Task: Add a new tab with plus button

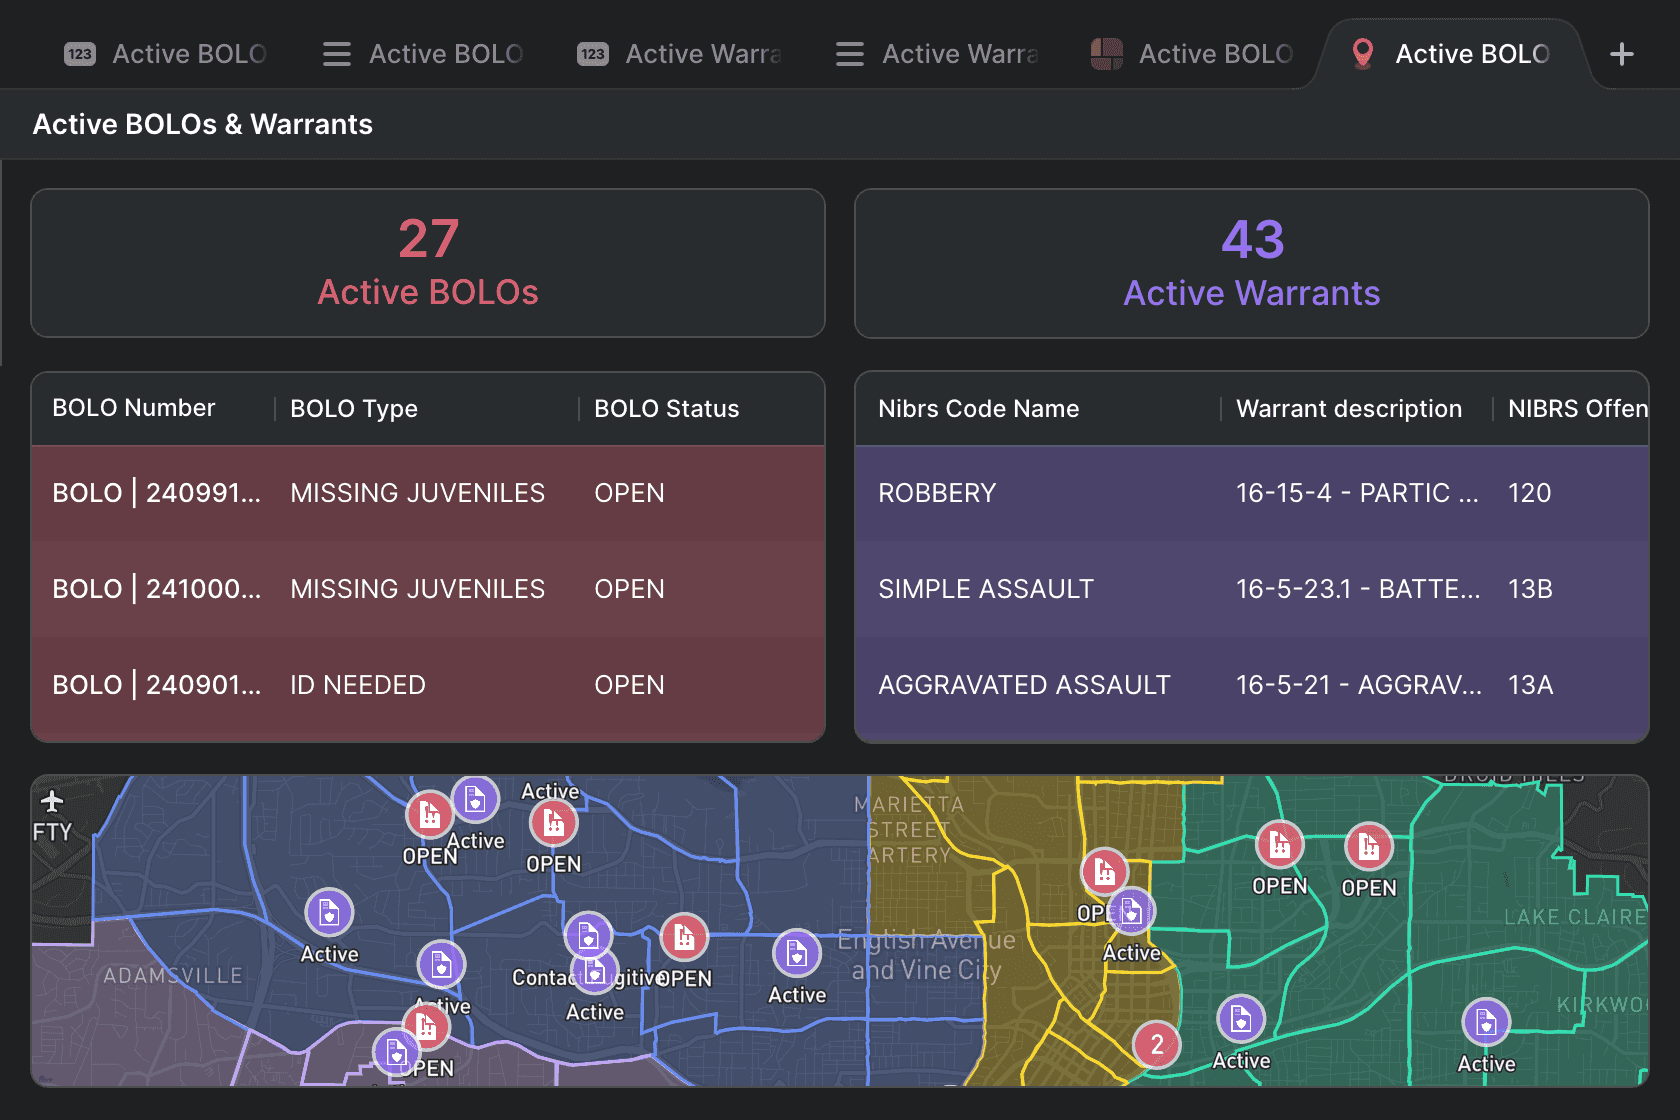Action: 1621,54
